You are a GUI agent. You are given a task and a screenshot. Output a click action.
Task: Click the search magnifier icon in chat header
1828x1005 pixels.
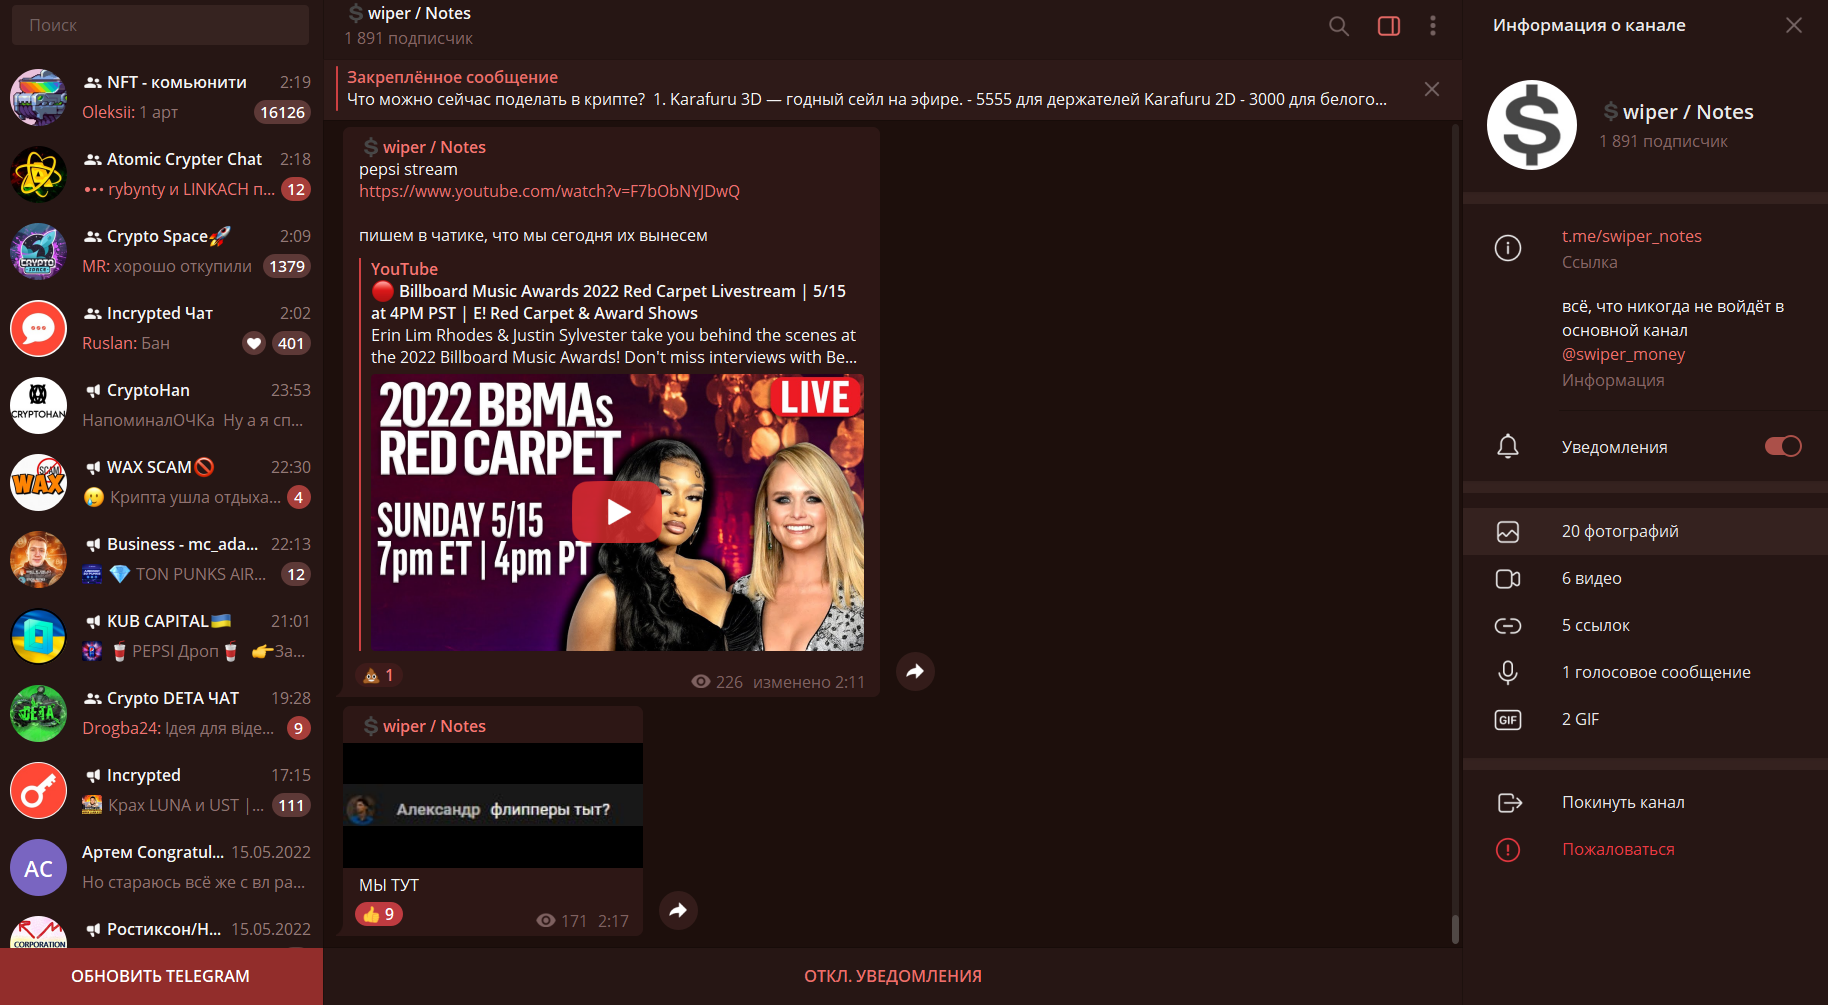[x=1338, y=26]
